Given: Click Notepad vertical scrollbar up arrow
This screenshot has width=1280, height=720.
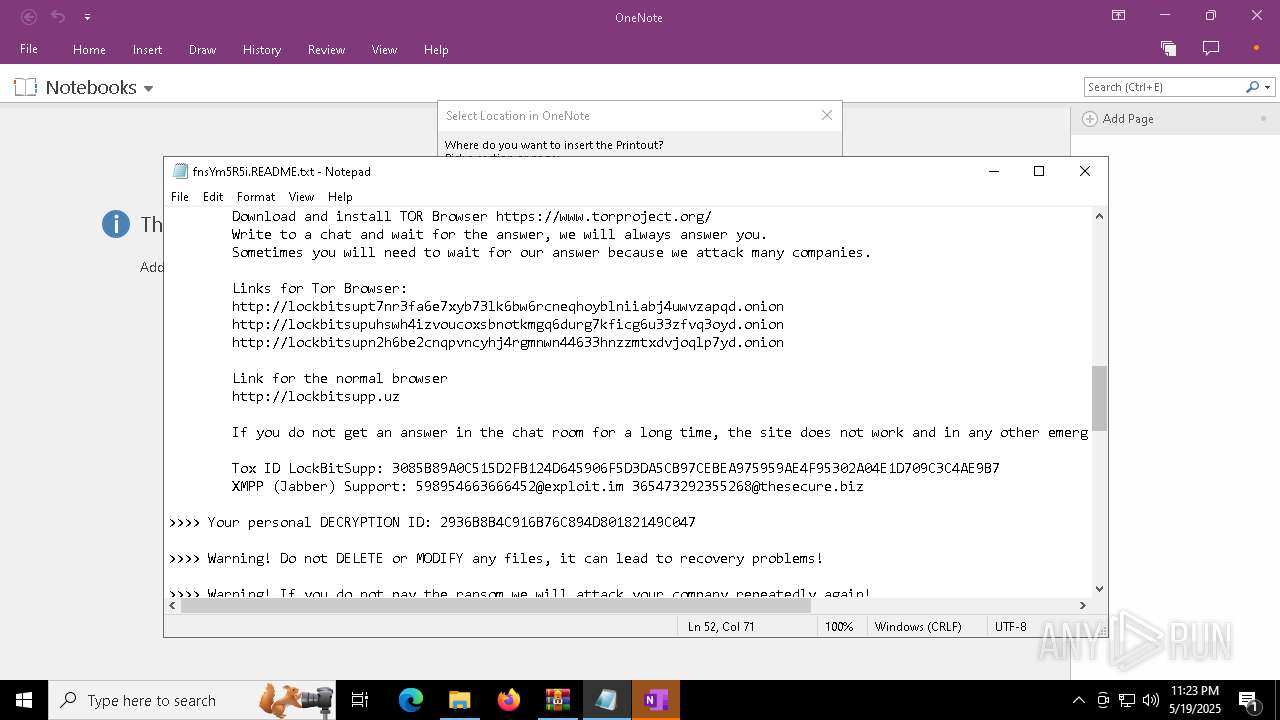Looking at the screenshot, I should point(1099,216).
